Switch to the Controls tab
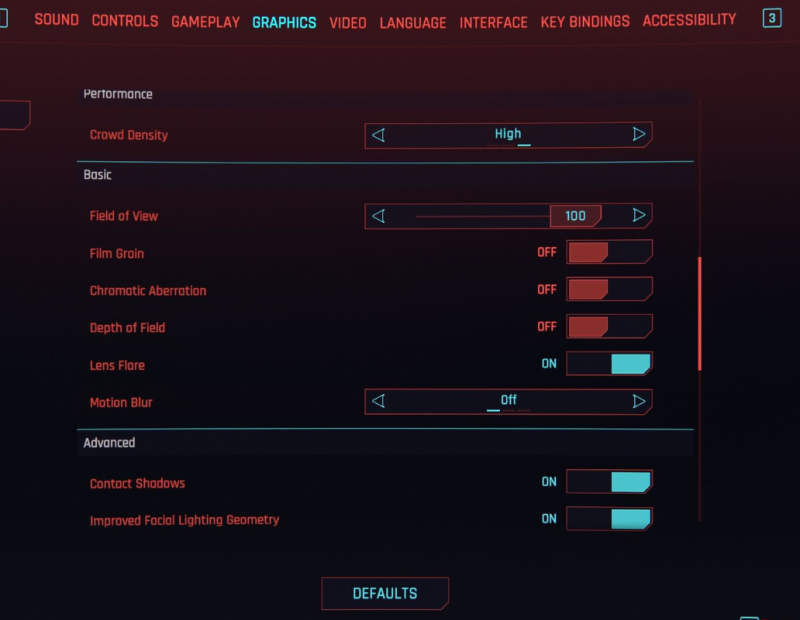This screenshot has width=800, height=620. click(x=125, y=21)
